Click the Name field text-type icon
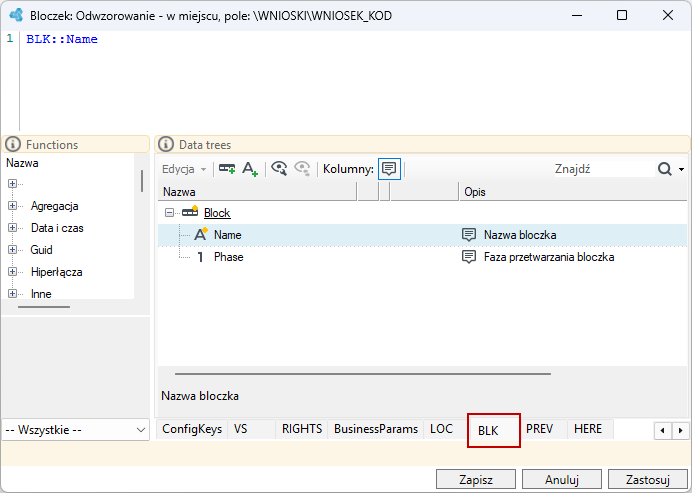 (x=201, y=234)
